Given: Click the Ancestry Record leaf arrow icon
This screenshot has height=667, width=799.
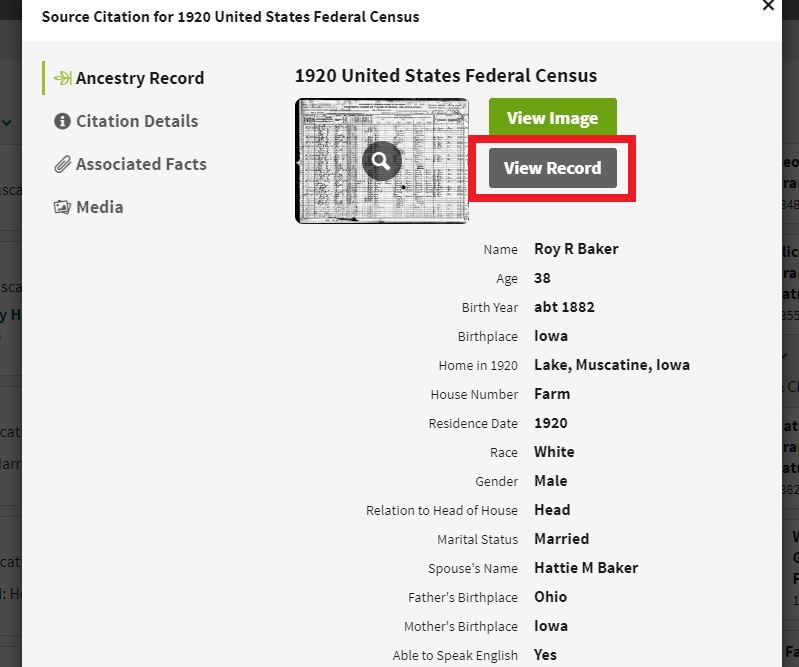Looking at the screenshot, I should [x=62, y=78].
